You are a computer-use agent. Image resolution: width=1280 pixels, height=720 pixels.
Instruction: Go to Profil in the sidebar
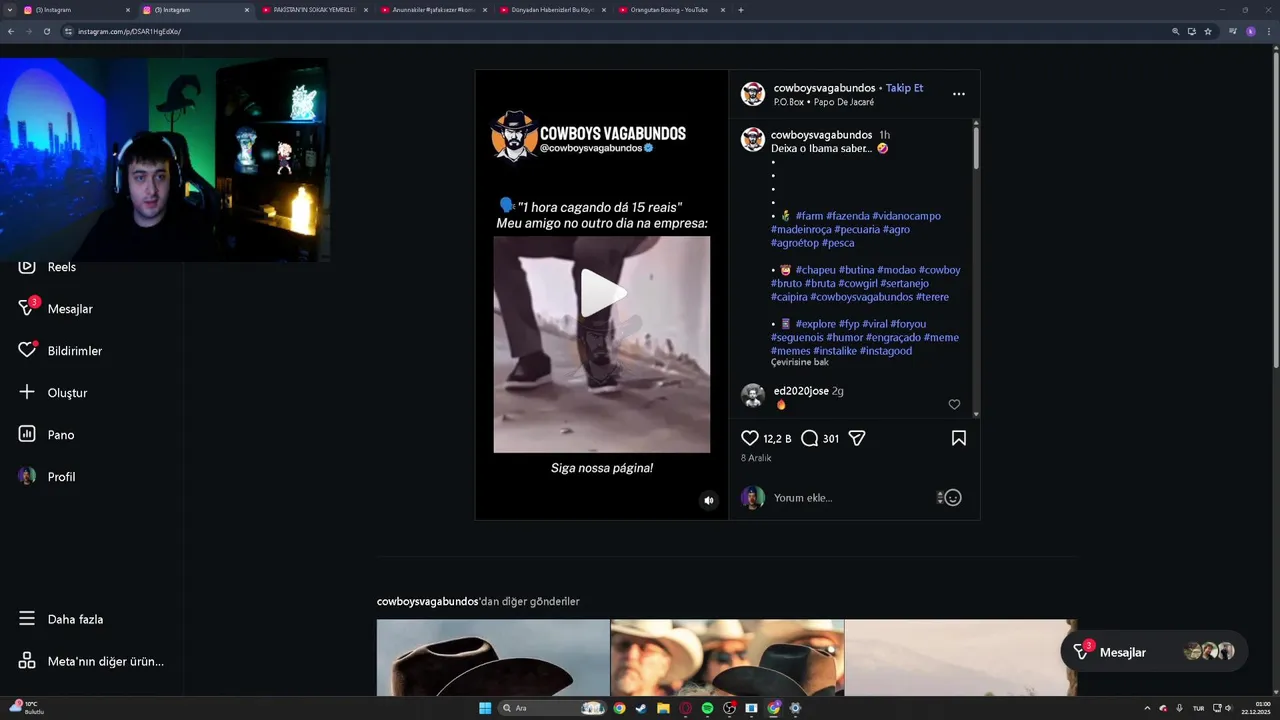[47, 477]
